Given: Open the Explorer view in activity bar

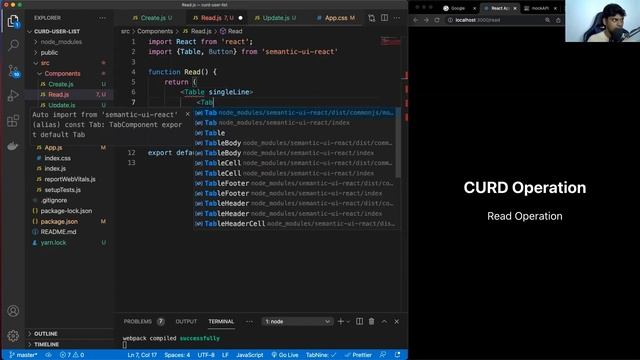Looking at the screenshot, I should pyautogui.click(x=13, y=21).
